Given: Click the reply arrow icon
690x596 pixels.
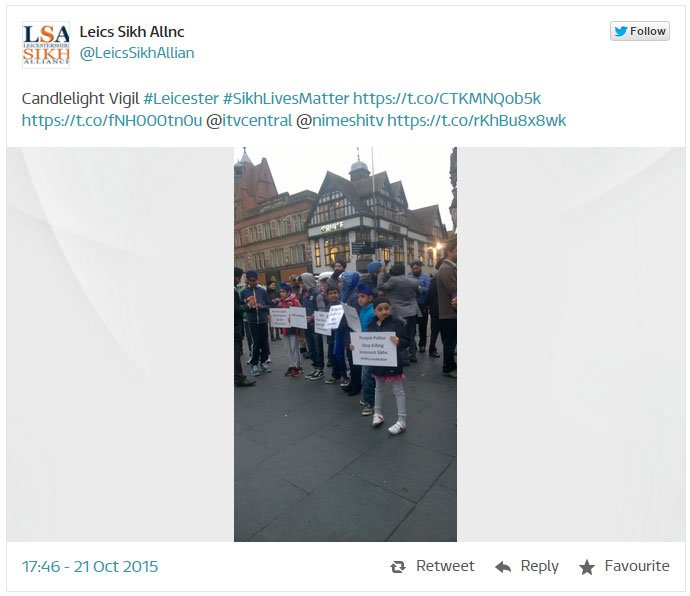Looking at the screenshot, I should coord(503,567).
